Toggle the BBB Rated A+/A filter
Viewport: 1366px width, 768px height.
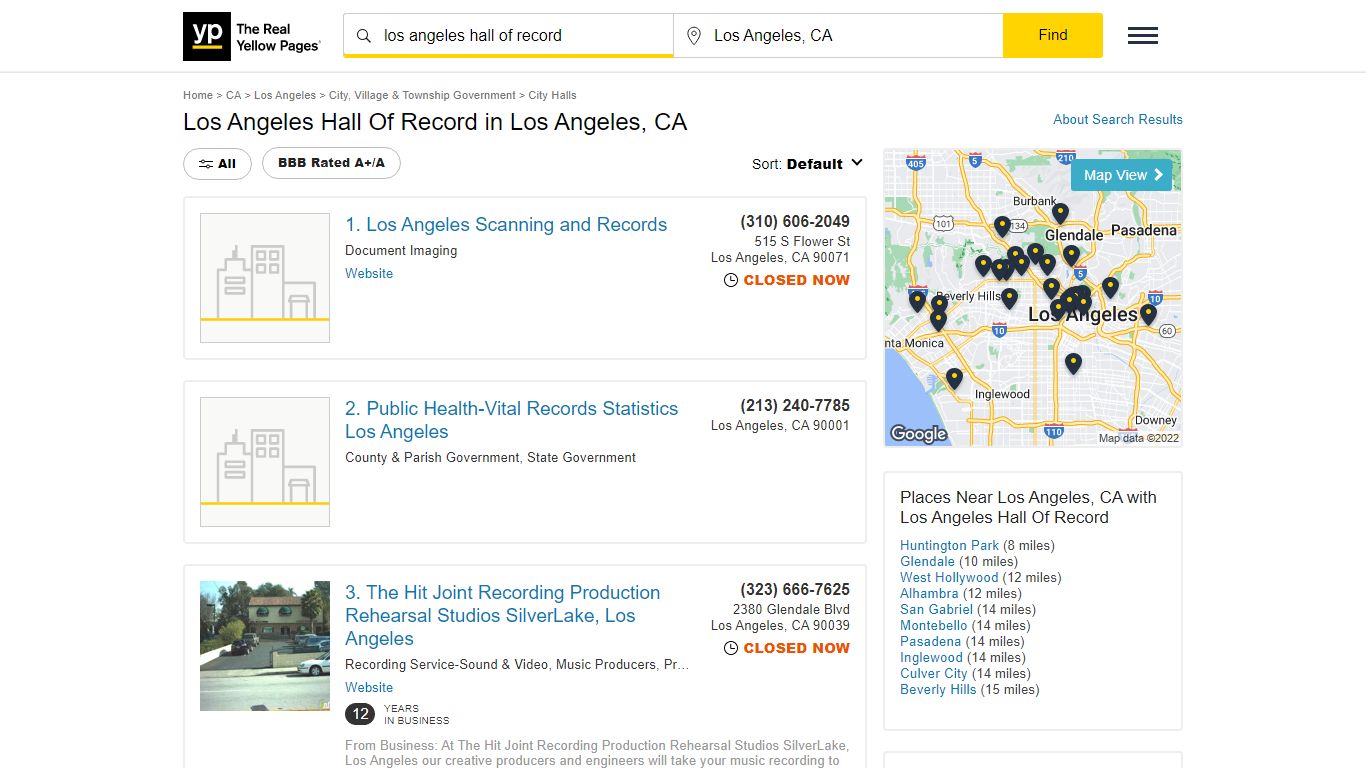pos(331,163)
